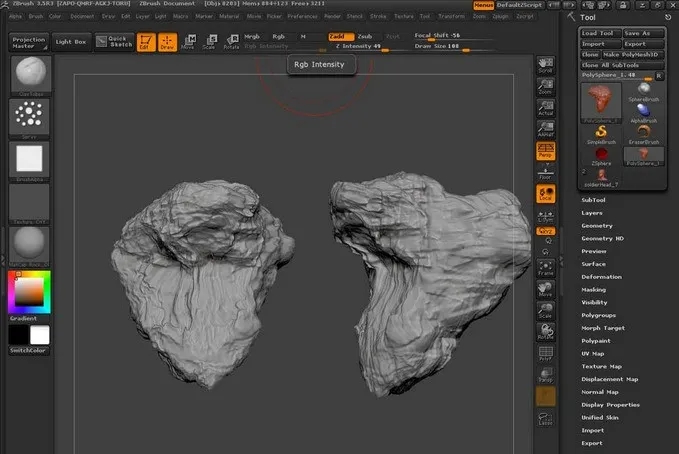Image resolution: width=679 pixels, height=454 pixels.
Task: Toggle Perspective (Persp) view mode
Action: coord(546,150)
